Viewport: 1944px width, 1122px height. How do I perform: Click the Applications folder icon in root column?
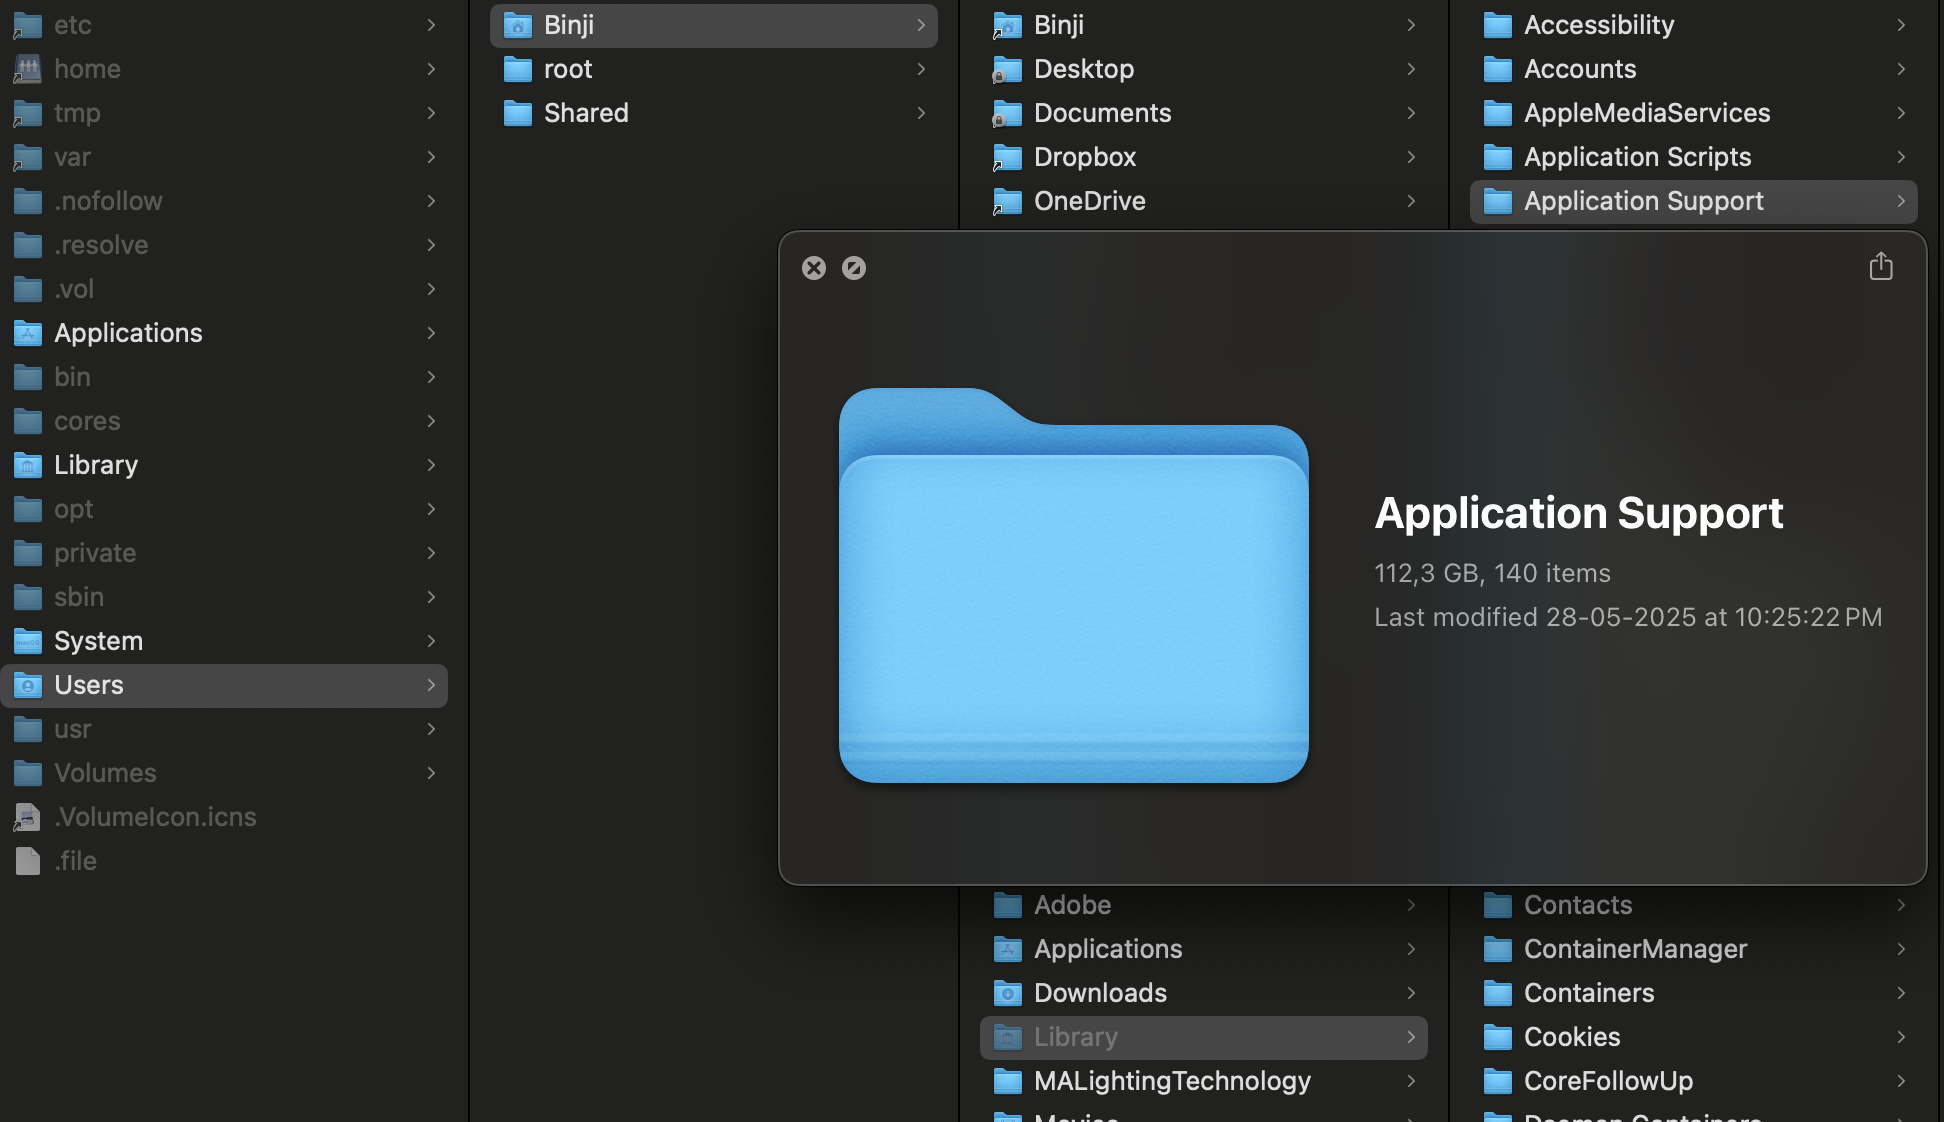point(28,333)
